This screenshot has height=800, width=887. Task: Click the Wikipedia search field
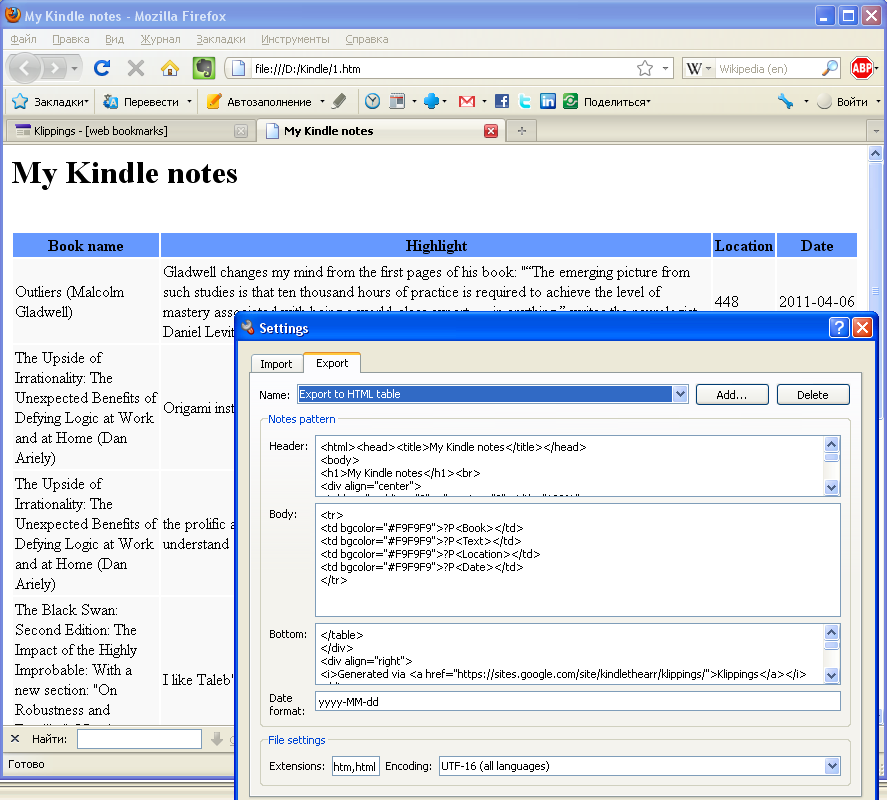pyautogui.click(x=768, y=68)
